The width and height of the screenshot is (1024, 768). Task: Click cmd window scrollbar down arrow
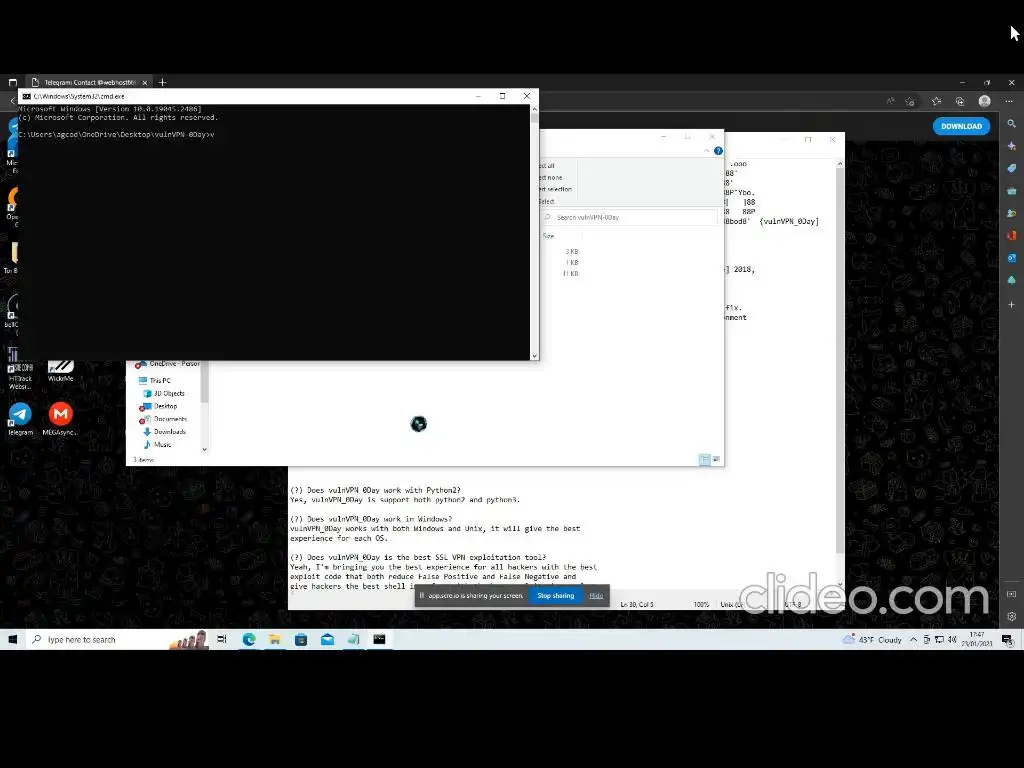pos(535,356)
